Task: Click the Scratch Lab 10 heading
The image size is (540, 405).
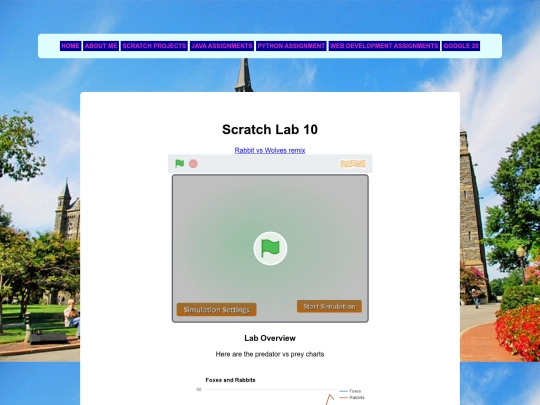Action: click(x=270, y=129)
